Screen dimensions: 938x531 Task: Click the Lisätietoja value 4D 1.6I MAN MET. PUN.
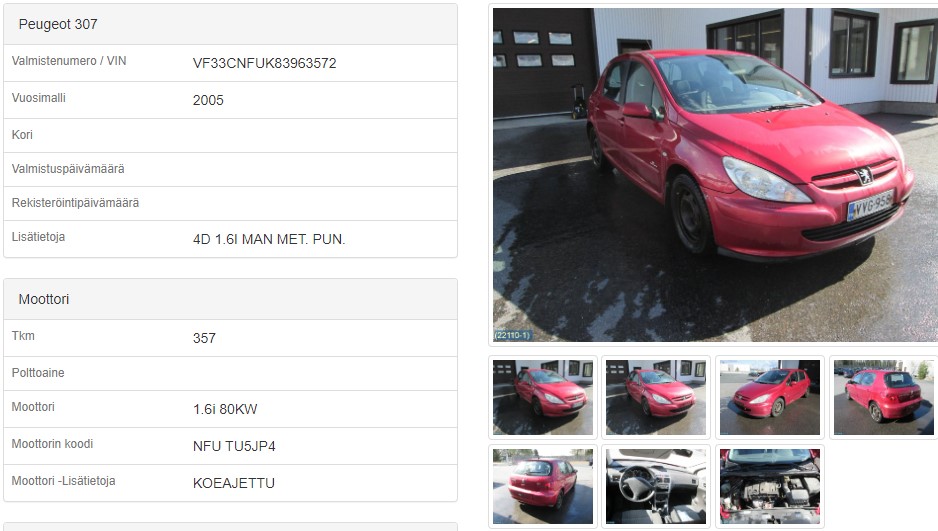[x=269, y=239]
